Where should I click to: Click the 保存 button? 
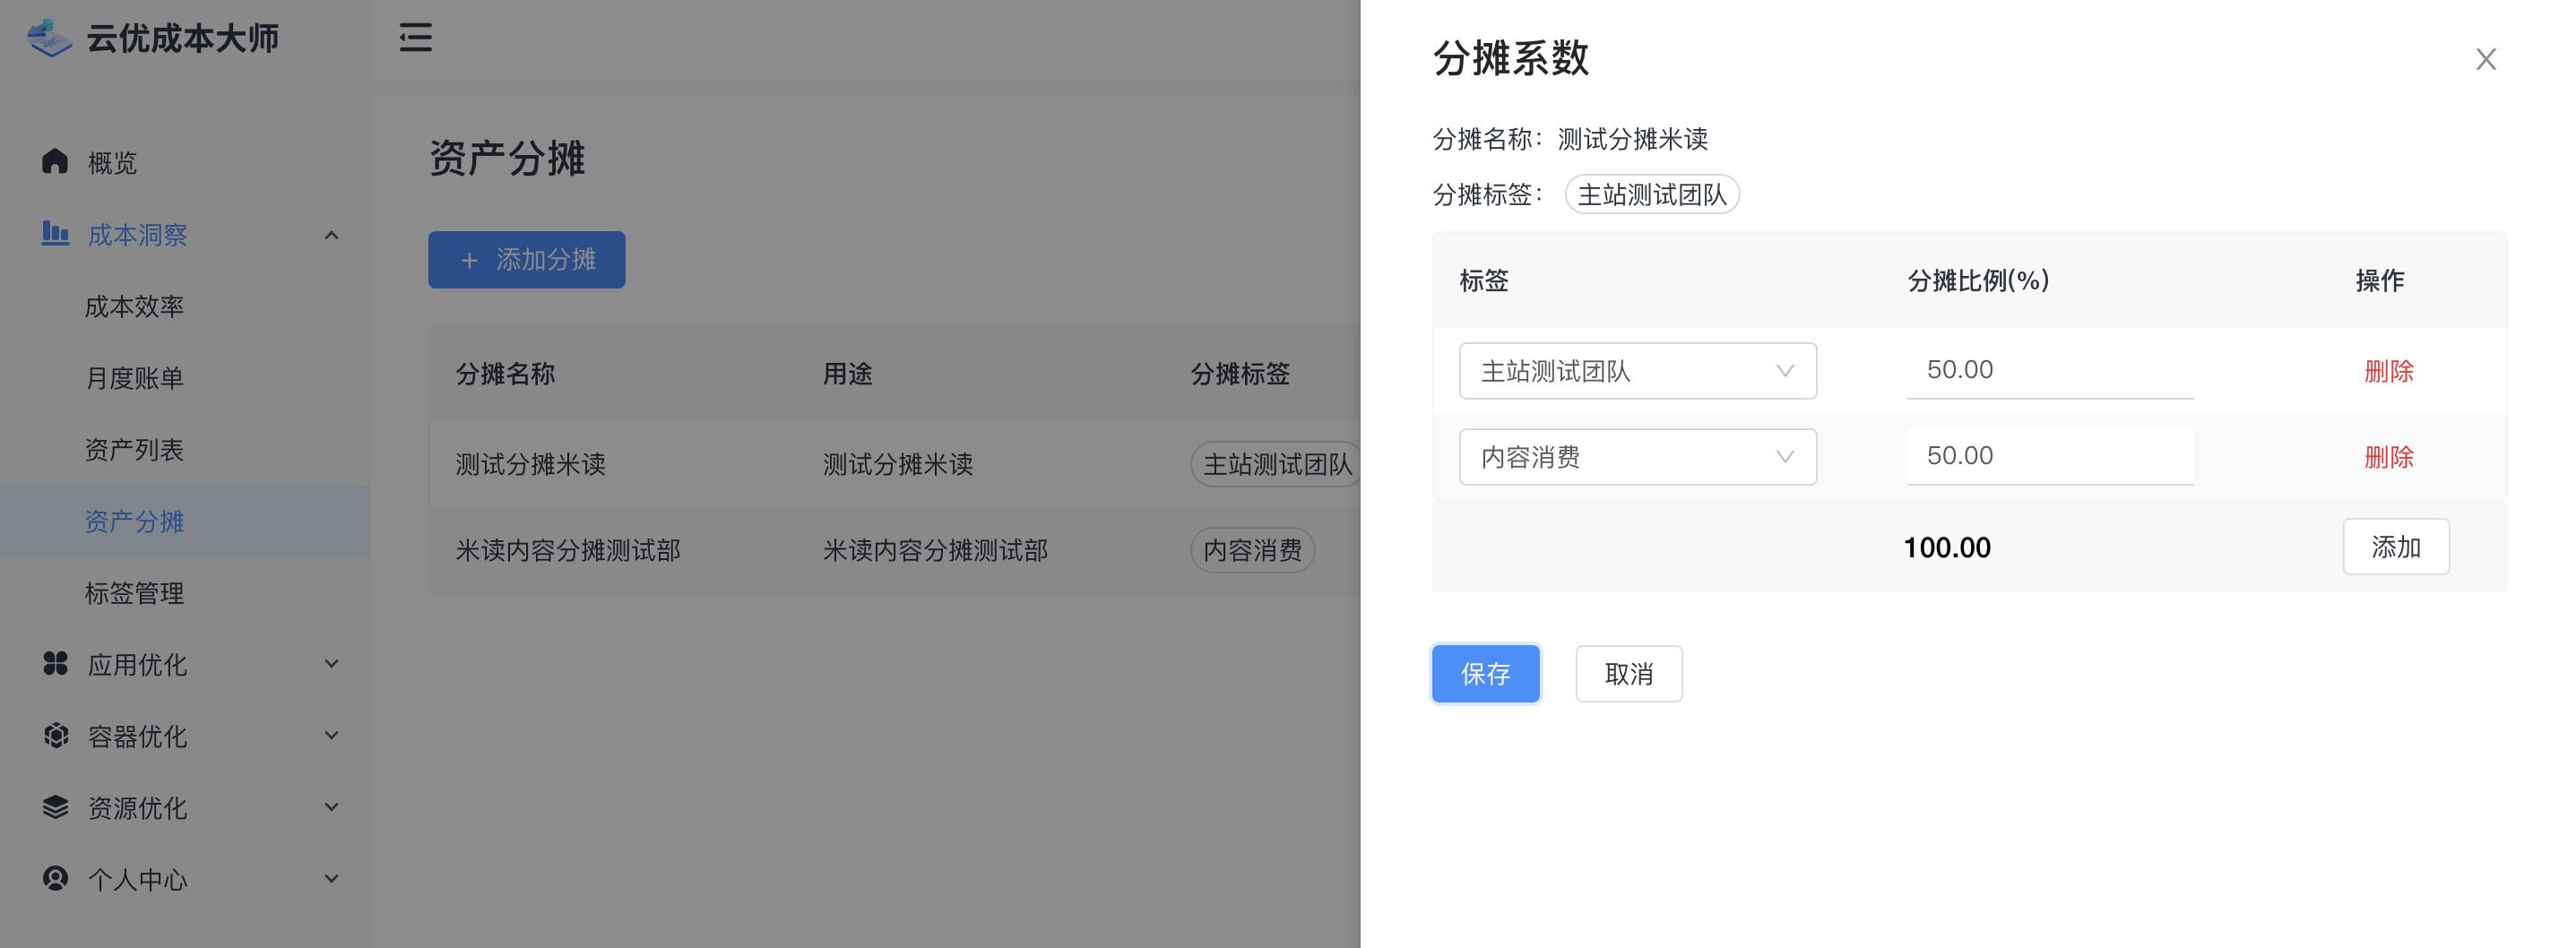1486,674
